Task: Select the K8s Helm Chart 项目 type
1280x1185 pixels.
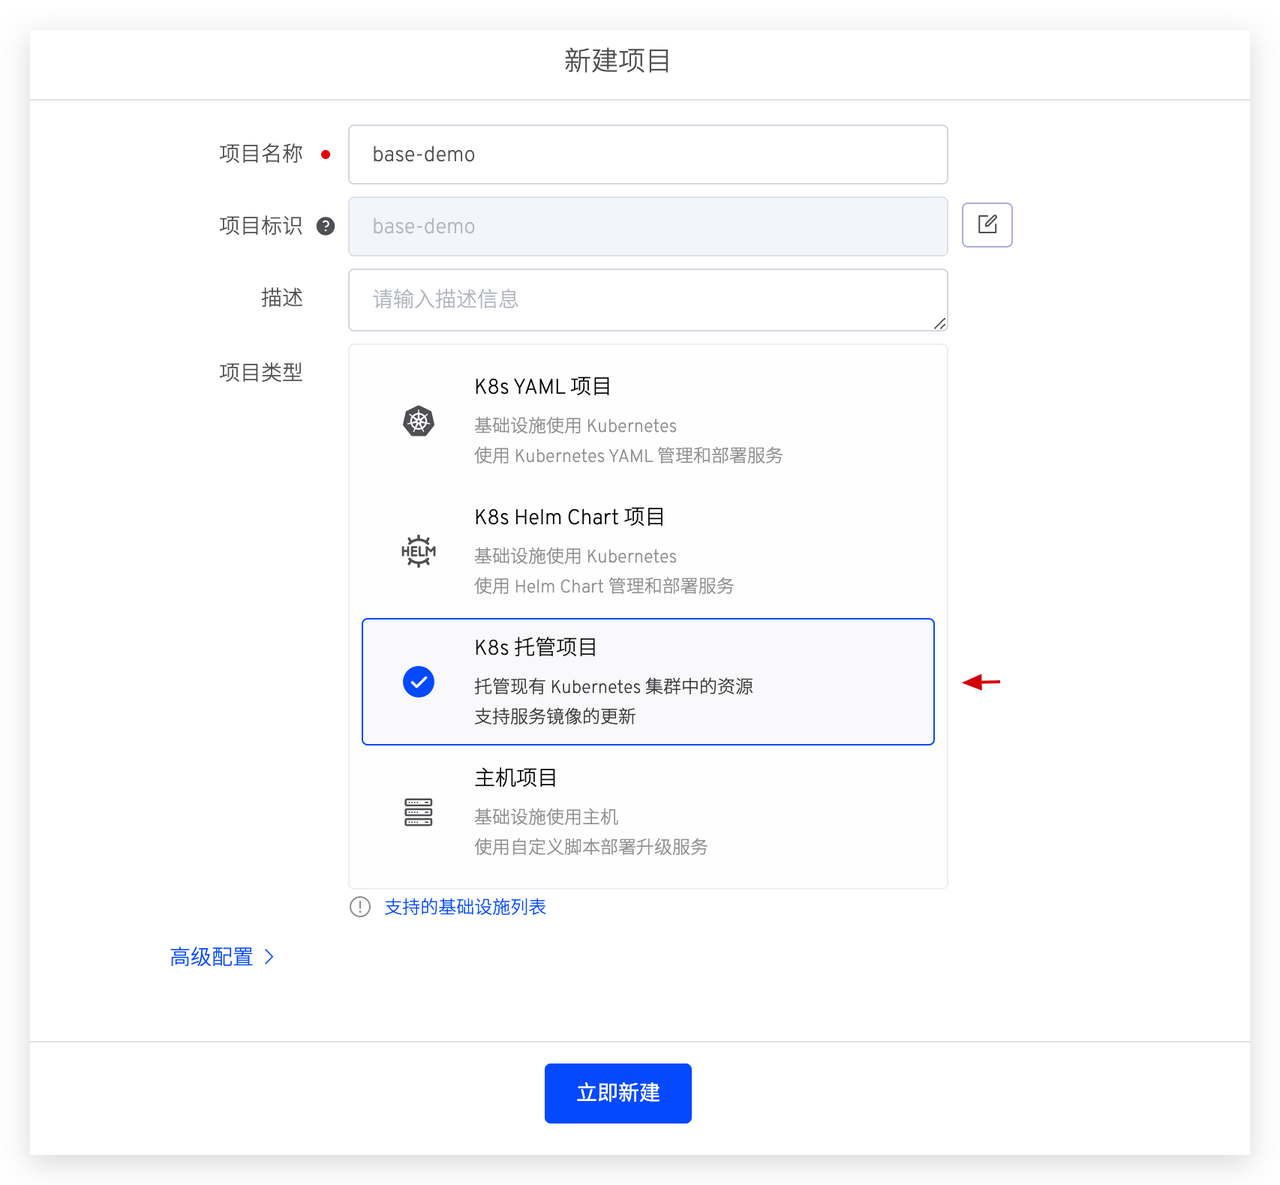Action: (648, 550)
